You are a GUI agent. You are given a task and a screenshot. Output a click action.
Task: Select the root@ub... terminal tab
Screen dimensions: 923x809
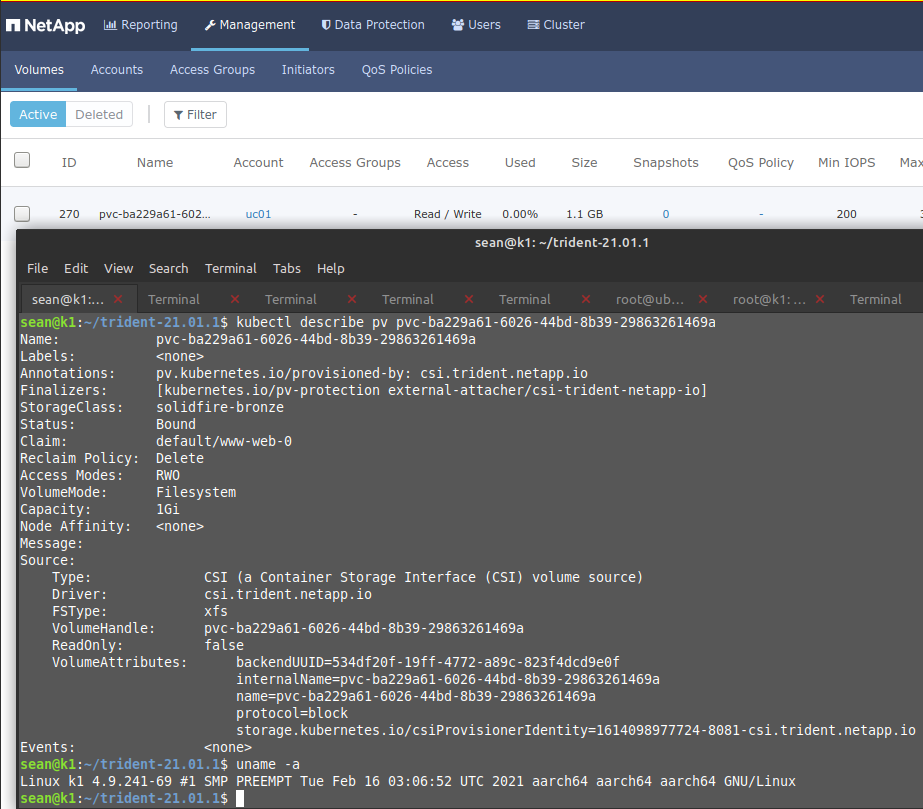coord(650,299)
